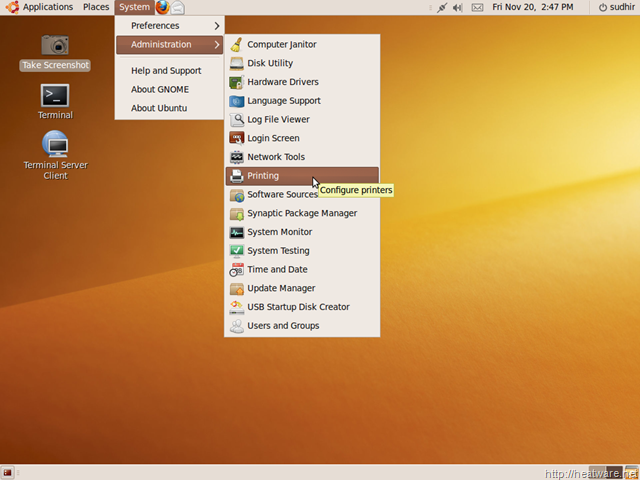Click the show desktop icon bottom-left
Image resolution: width=640 pixels, height=480 pixels.
pos(8,472)
